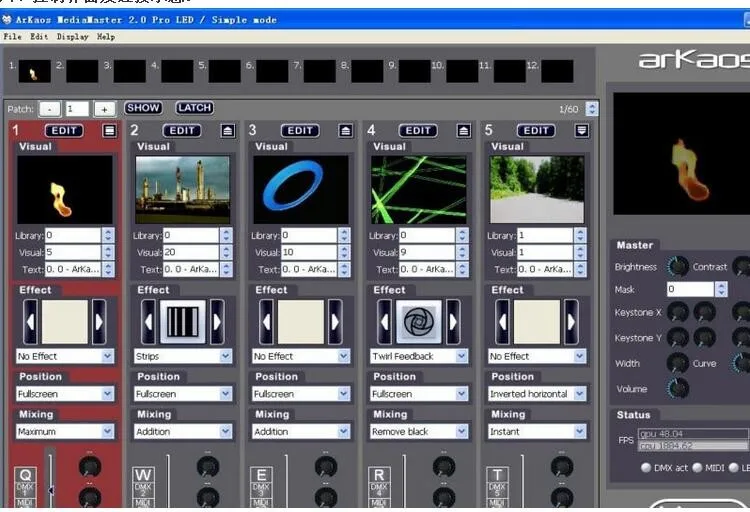
Task: Next effect arrow on layer 3
Action: click(x=335, y=322)
